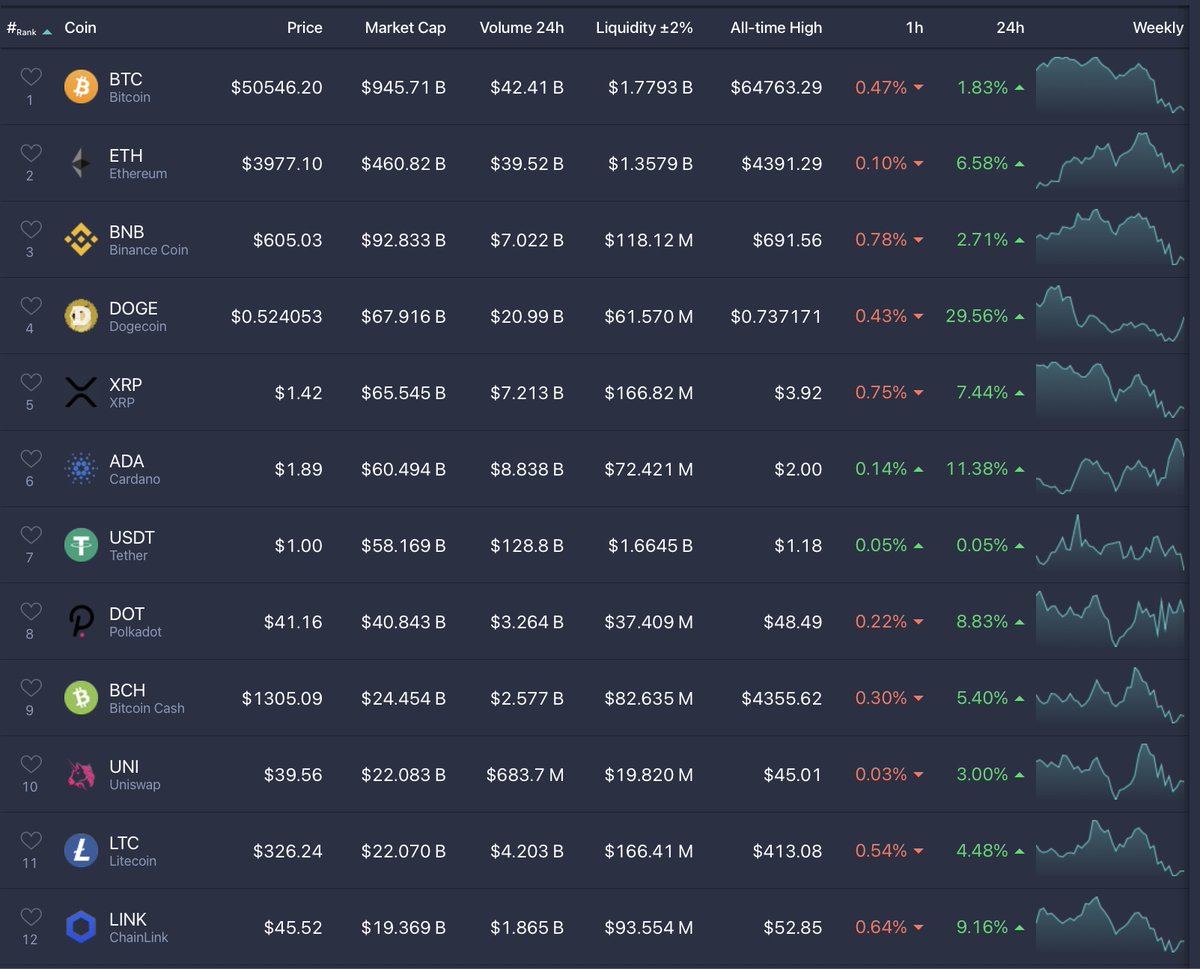This screenshot has height=969, width=1200.
Task: Mark Cardano as favorite with heart
Action: [x=31, y=458]
